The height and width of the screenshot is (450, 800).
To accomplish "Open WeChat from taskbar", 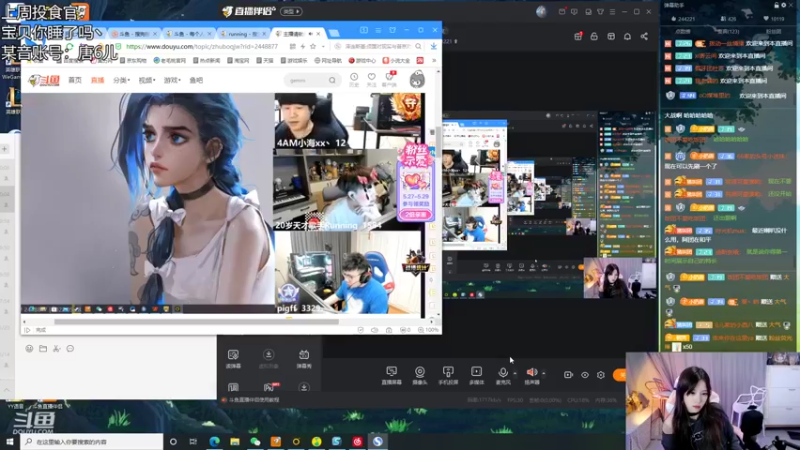I will 255,441.
